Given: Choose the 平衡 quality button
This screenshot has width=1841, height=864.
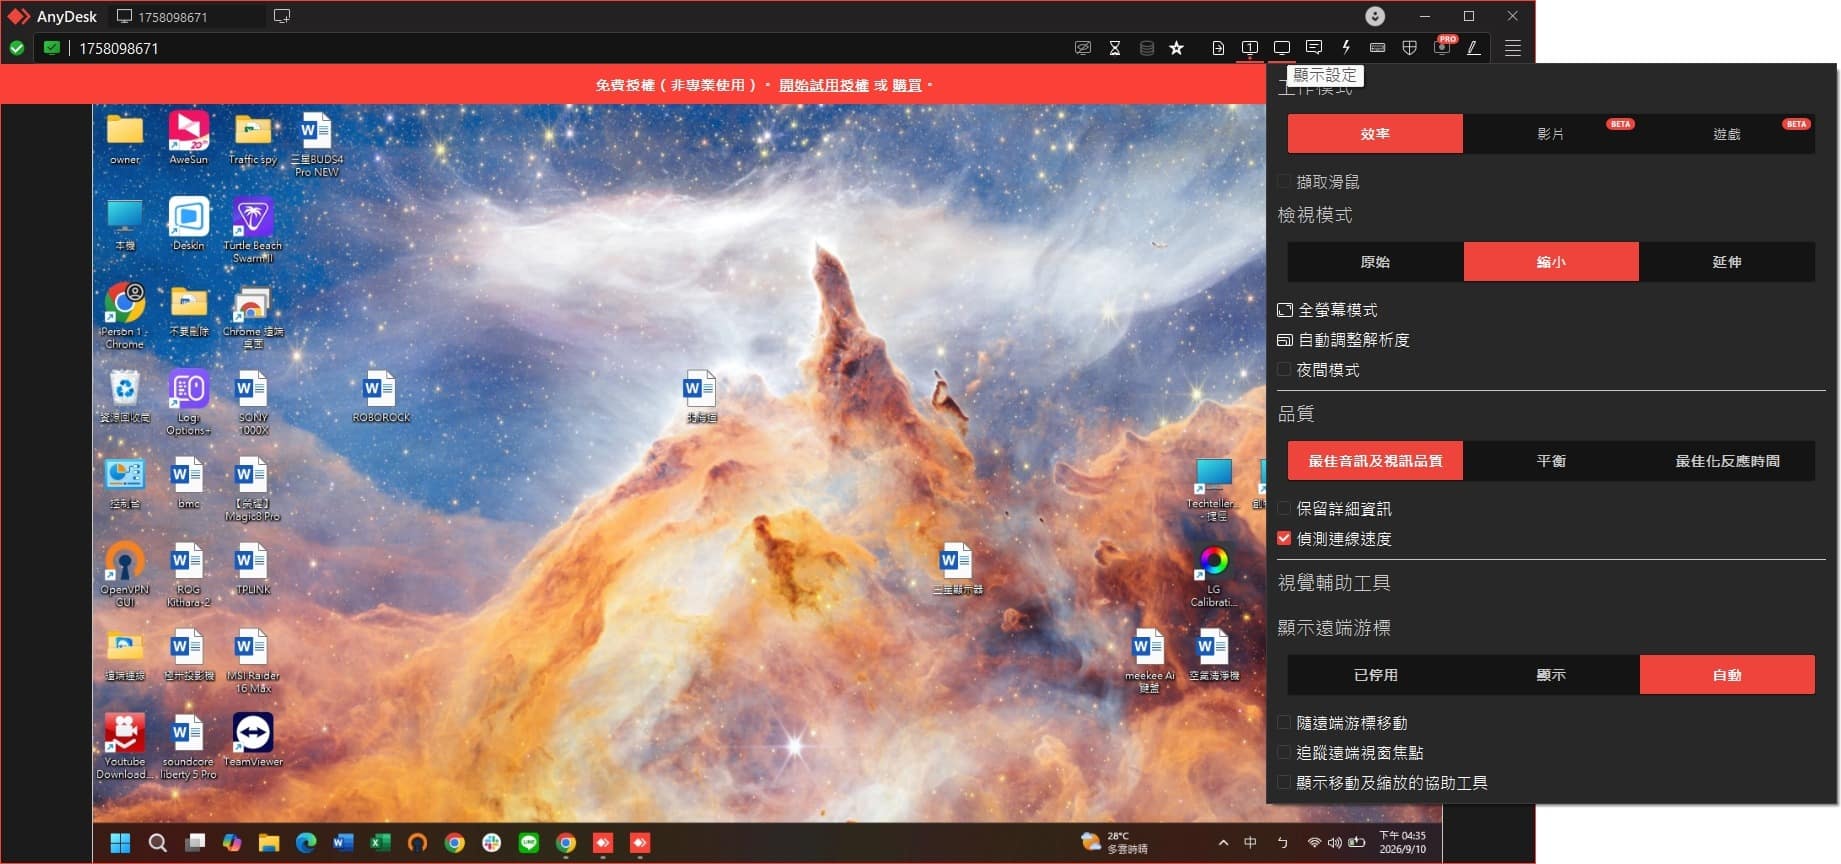Looking at the screenshot, I should (1551, 461).
